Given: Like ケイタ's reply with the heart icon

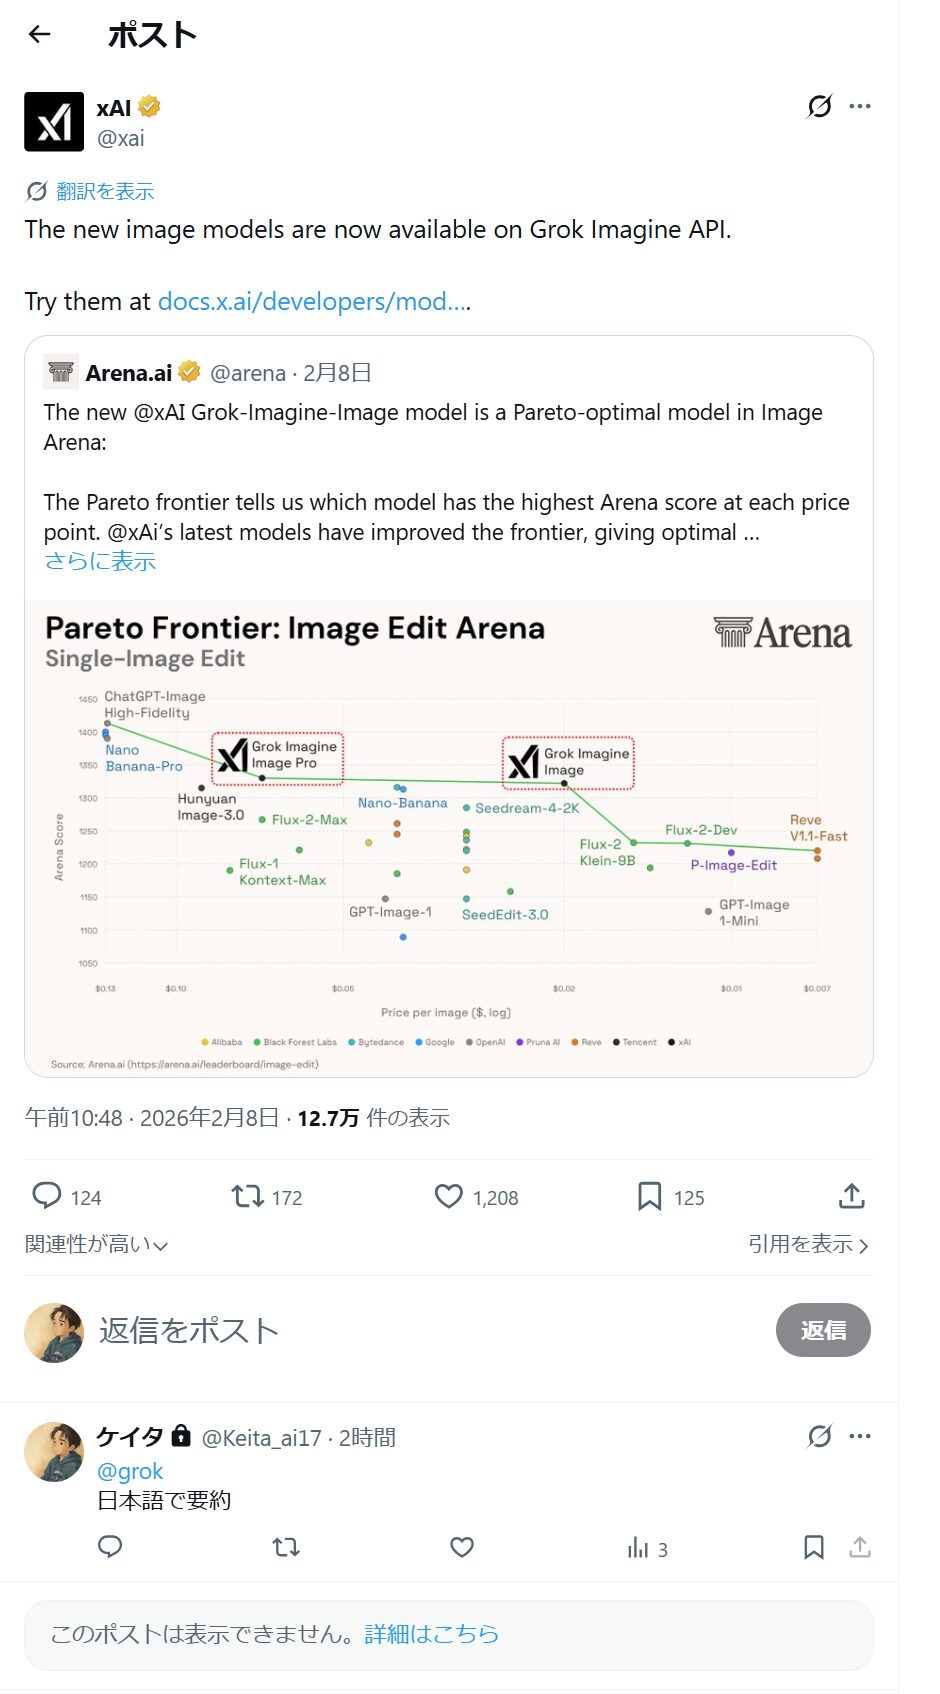Looking at the screenshot, I should coord(461,1547).
